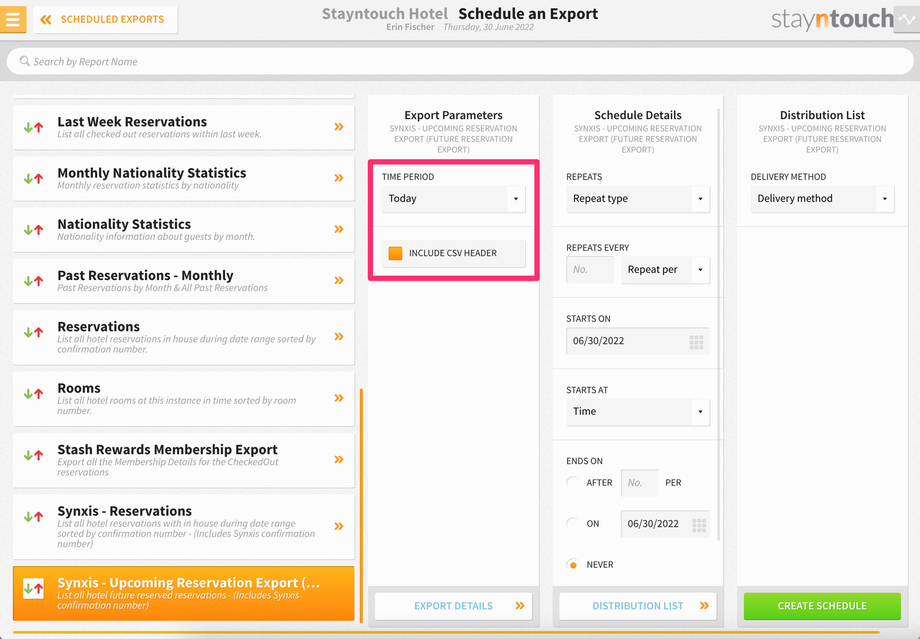The width and height of the screenshot is (920, 639).
Task: Click arrows icon beside Monthly Nationality Statistics
Action: [x=33, y=178]
